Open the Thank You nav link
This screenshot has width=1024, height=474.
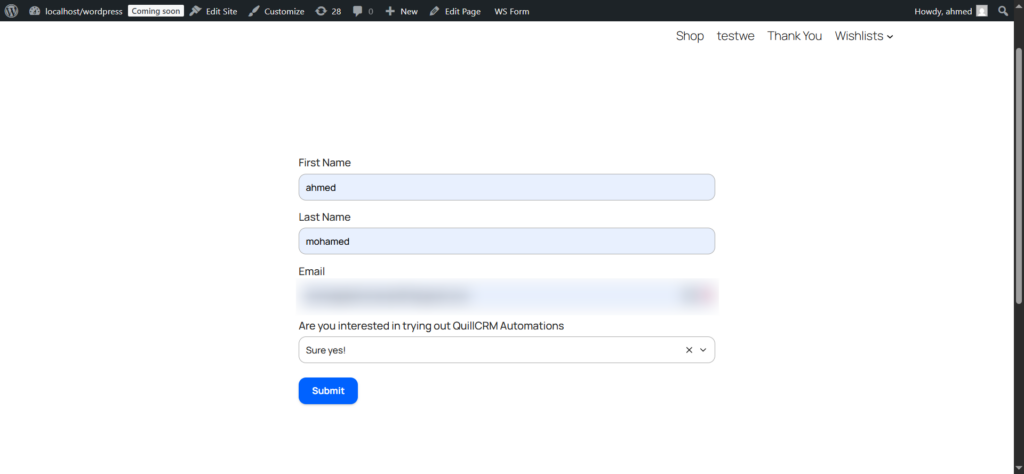pos(794,36)
